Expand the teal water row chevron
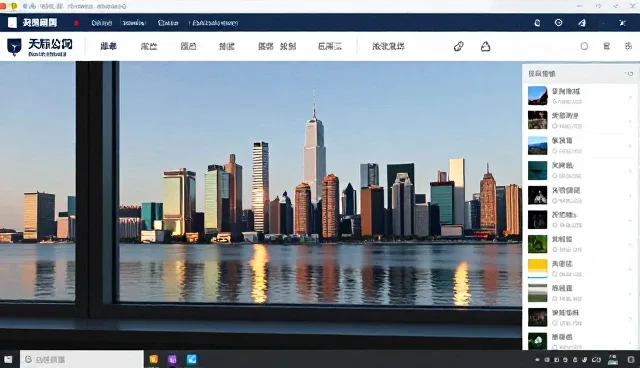Viewport: 640px width, 368px height. click(x=631, y=171)
